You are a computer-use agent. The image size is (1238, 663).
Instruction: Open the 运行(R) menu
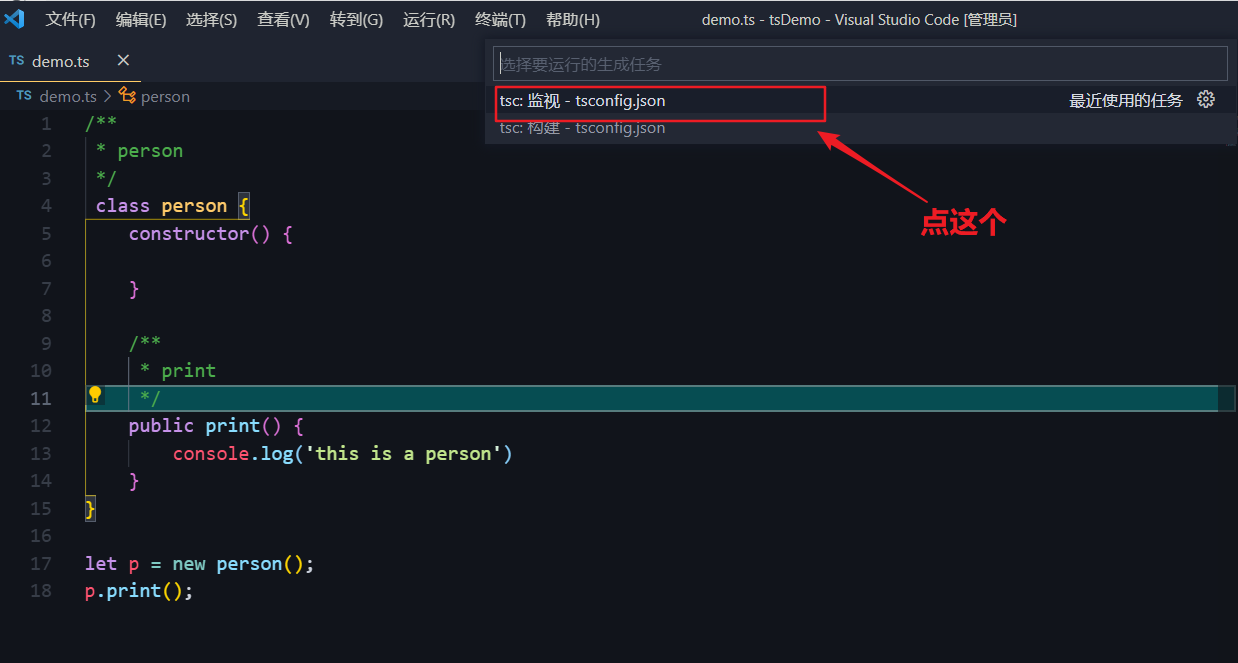[429, 20]
